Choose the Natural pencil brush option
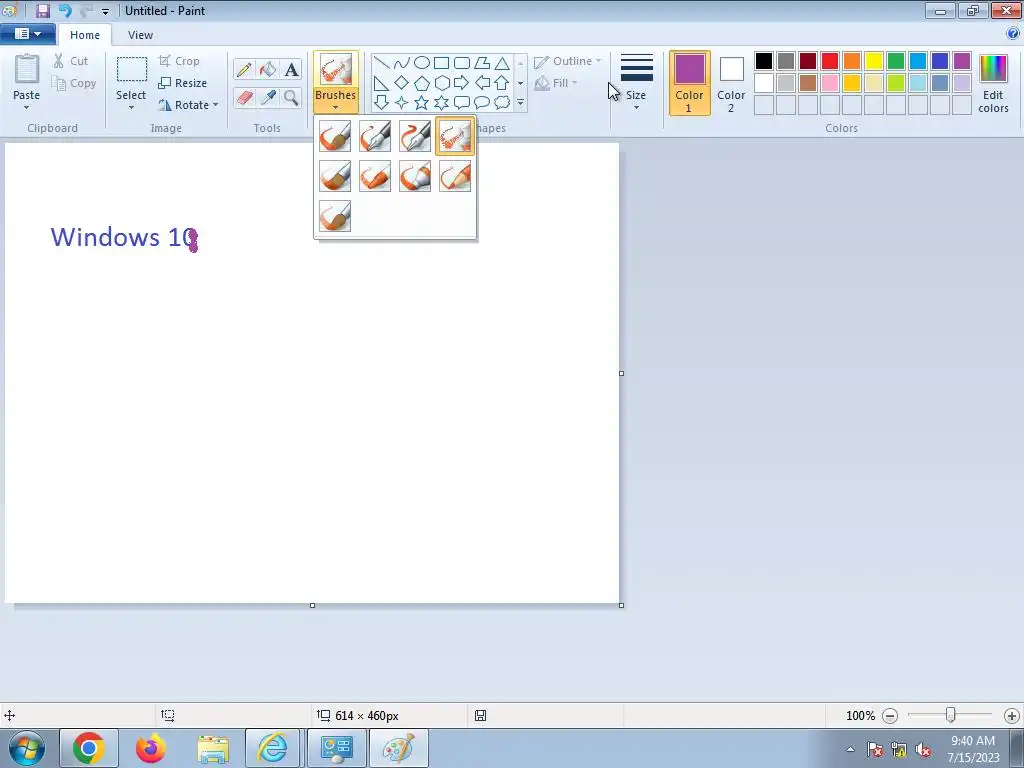 point(455,176)
